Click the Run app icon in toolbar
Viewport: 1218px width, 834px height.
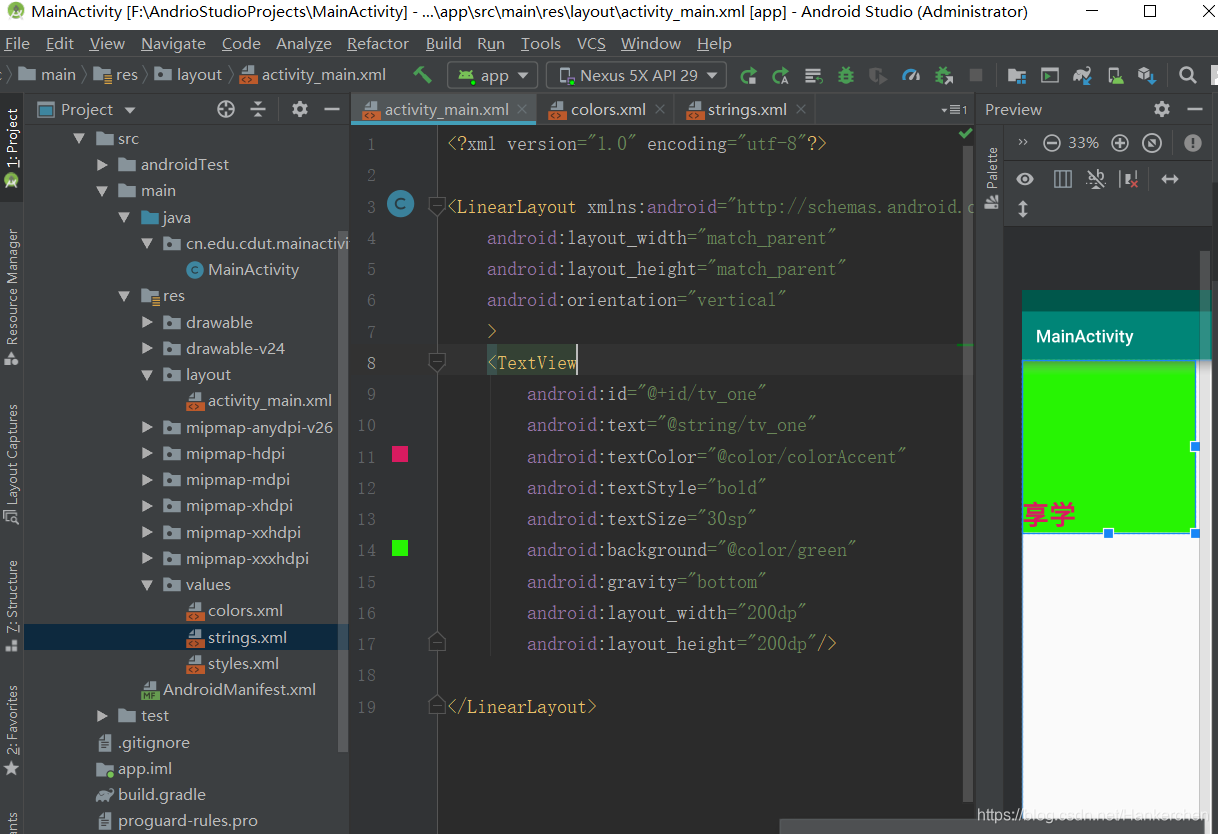[x=748, y=75]
